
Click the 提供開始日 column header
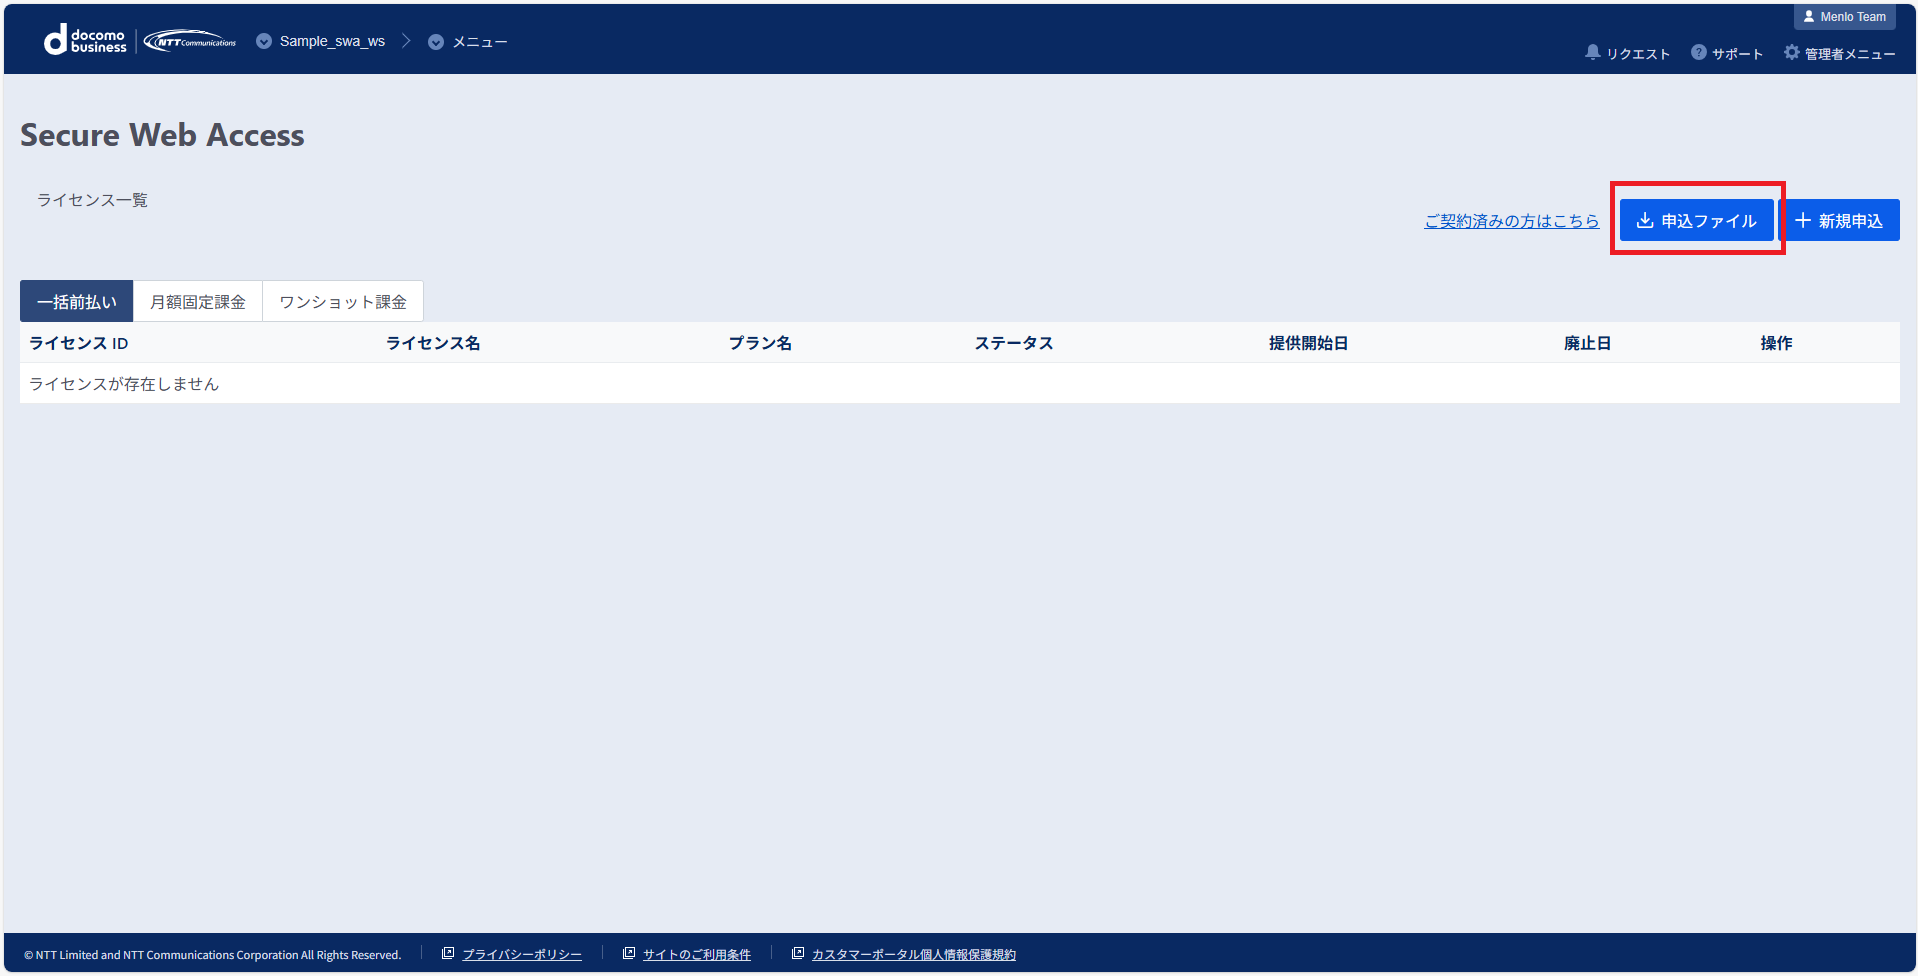pyautogui.click(x=1308, y=343)
